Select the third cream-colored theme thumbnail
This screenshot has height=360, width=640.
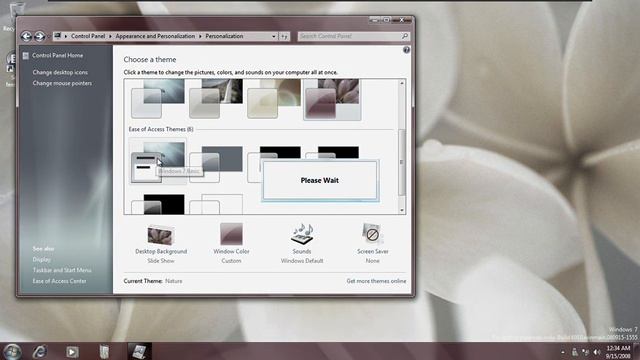click(273, 99)
